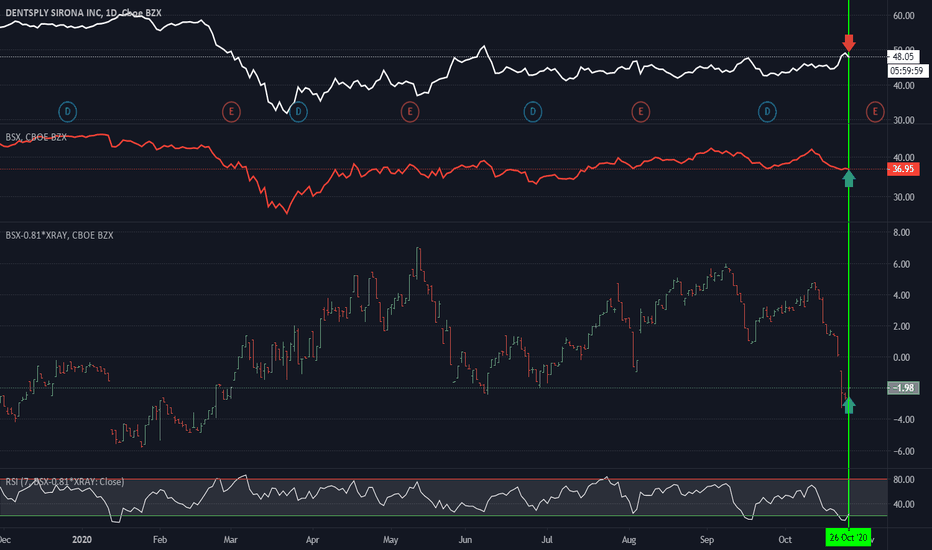Image resolution: width=932 pixels, height=550 pixels.
Task: Open the earnings marker in early August
Action: click(640, 111)
